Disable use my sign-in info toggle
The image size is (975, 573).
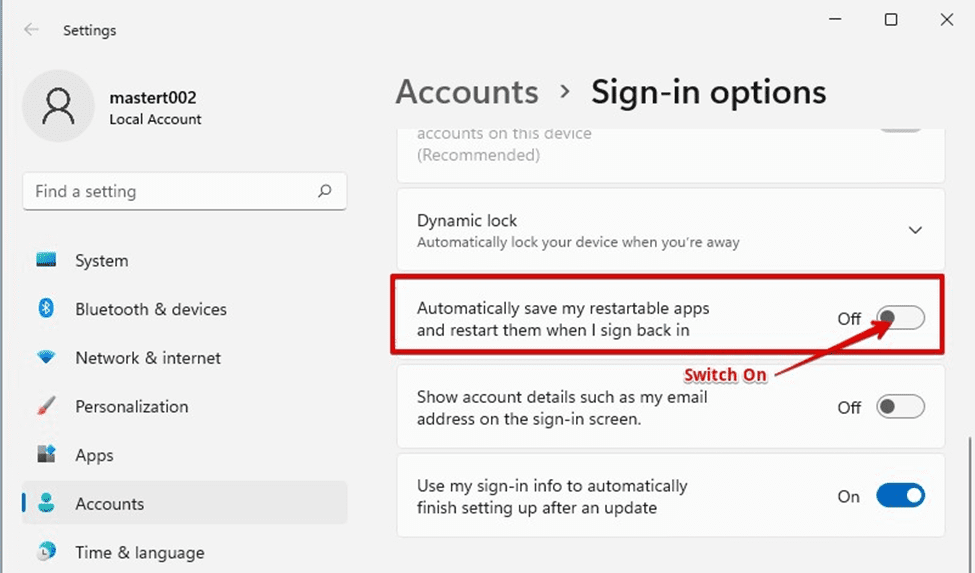coord(900,496)
